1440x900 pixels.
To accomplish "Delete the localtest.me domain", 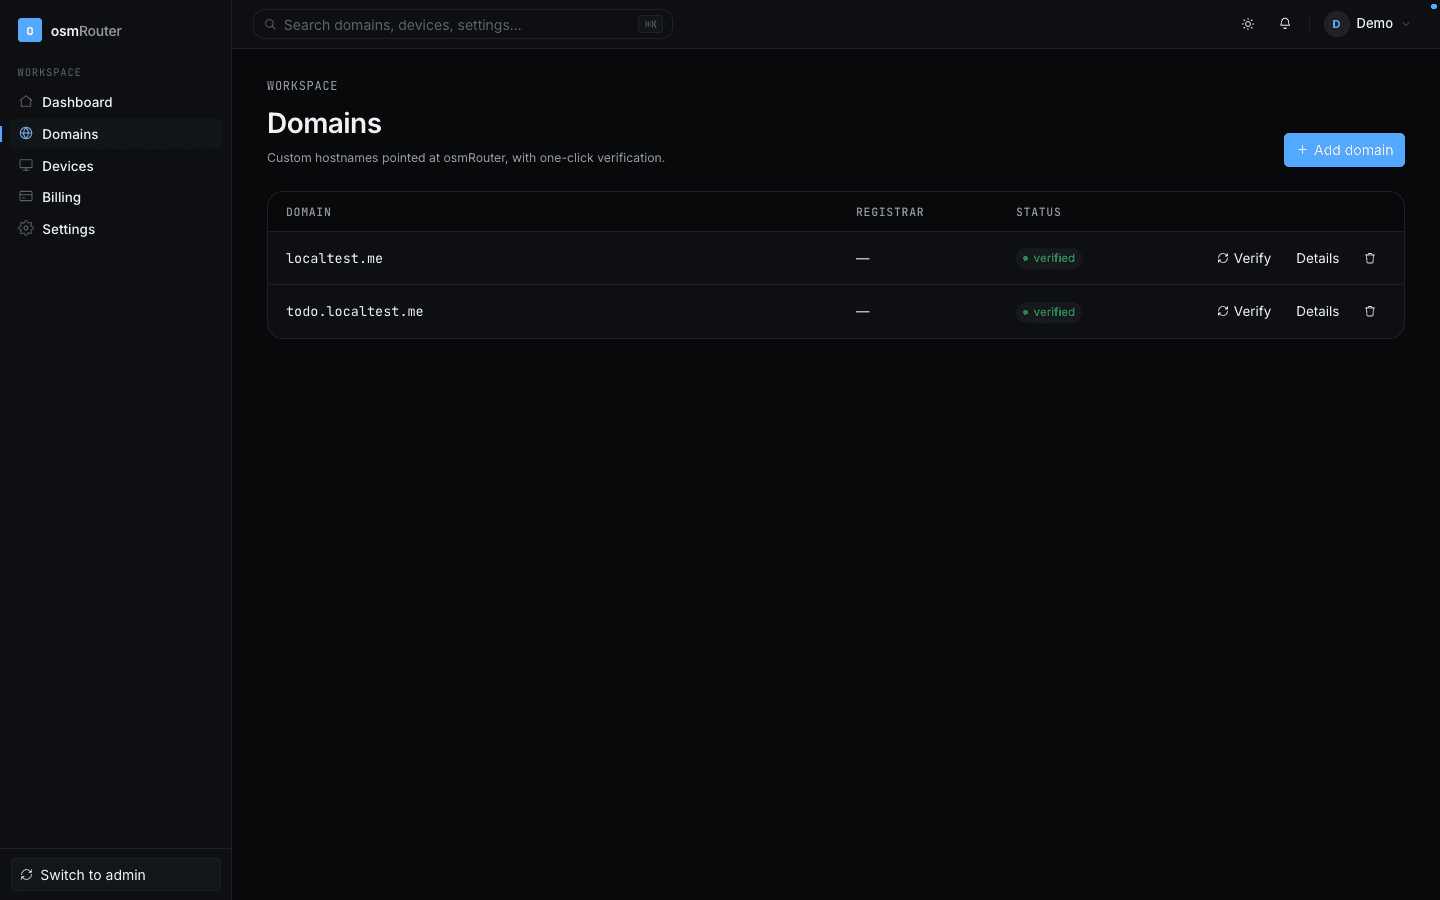I will pos(1370,258).
